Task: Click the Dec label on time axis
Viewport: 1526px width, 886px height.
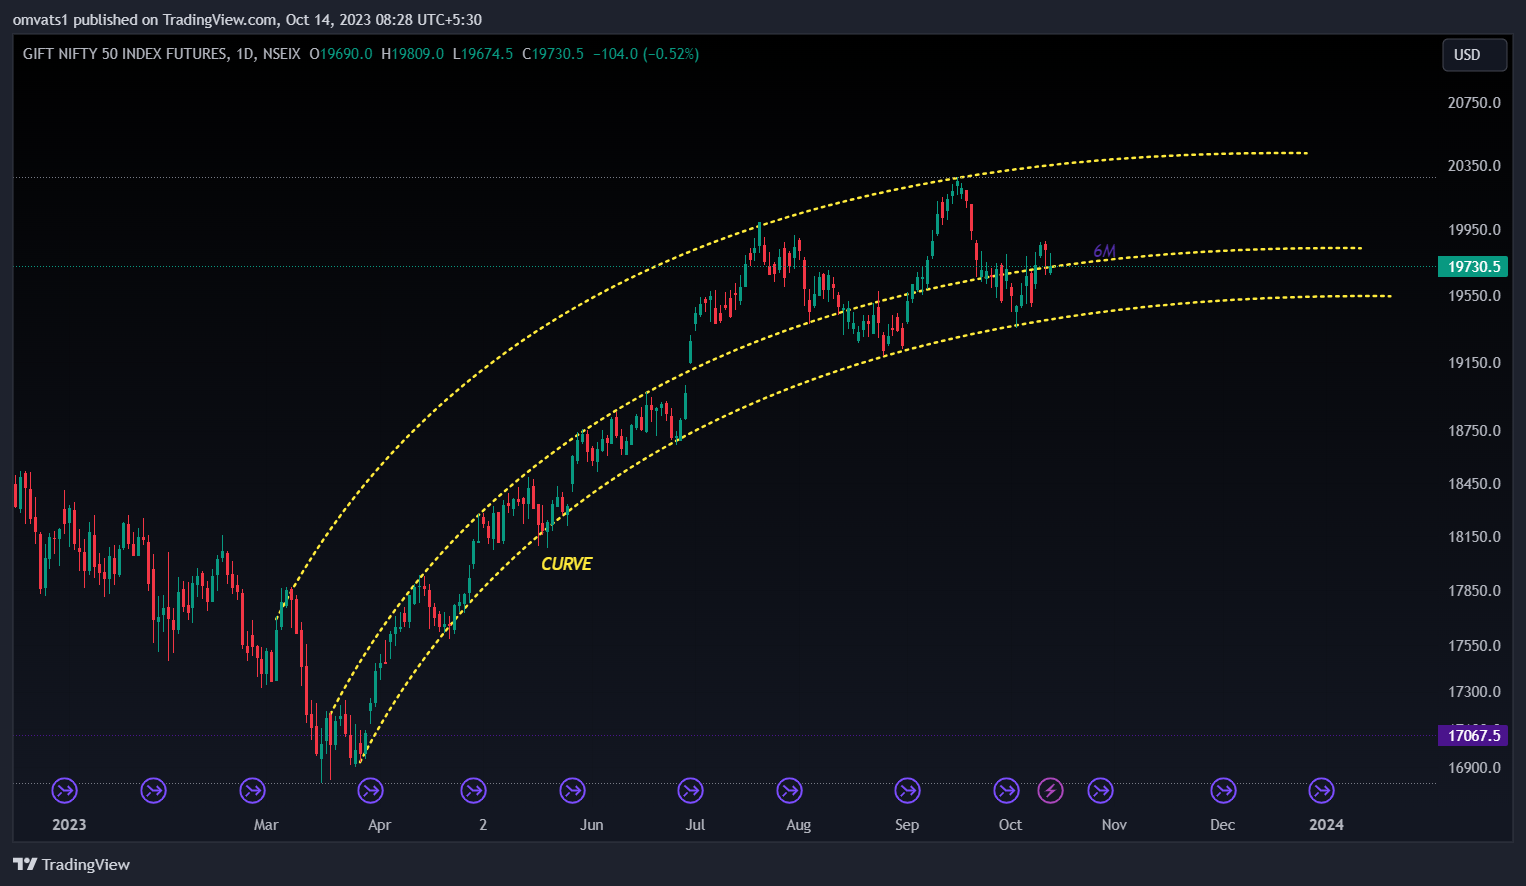Action: coord(1222,825)
